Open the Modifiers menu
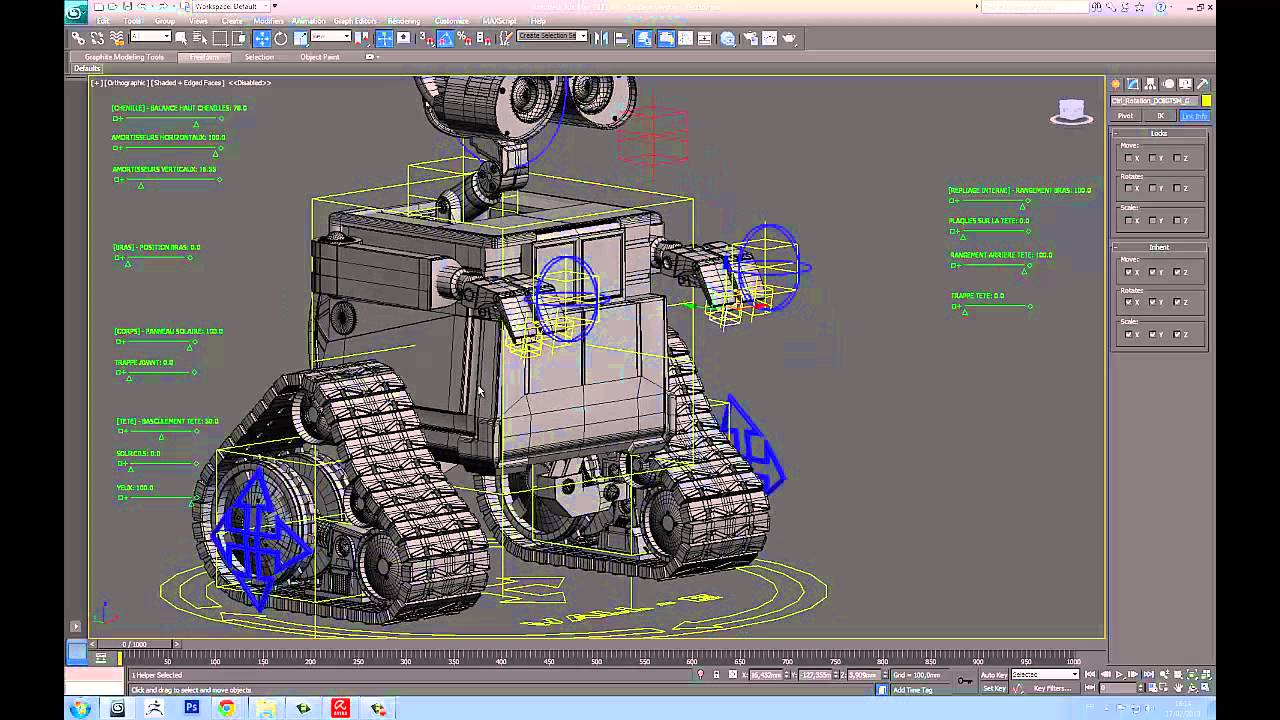 point(268,21)
